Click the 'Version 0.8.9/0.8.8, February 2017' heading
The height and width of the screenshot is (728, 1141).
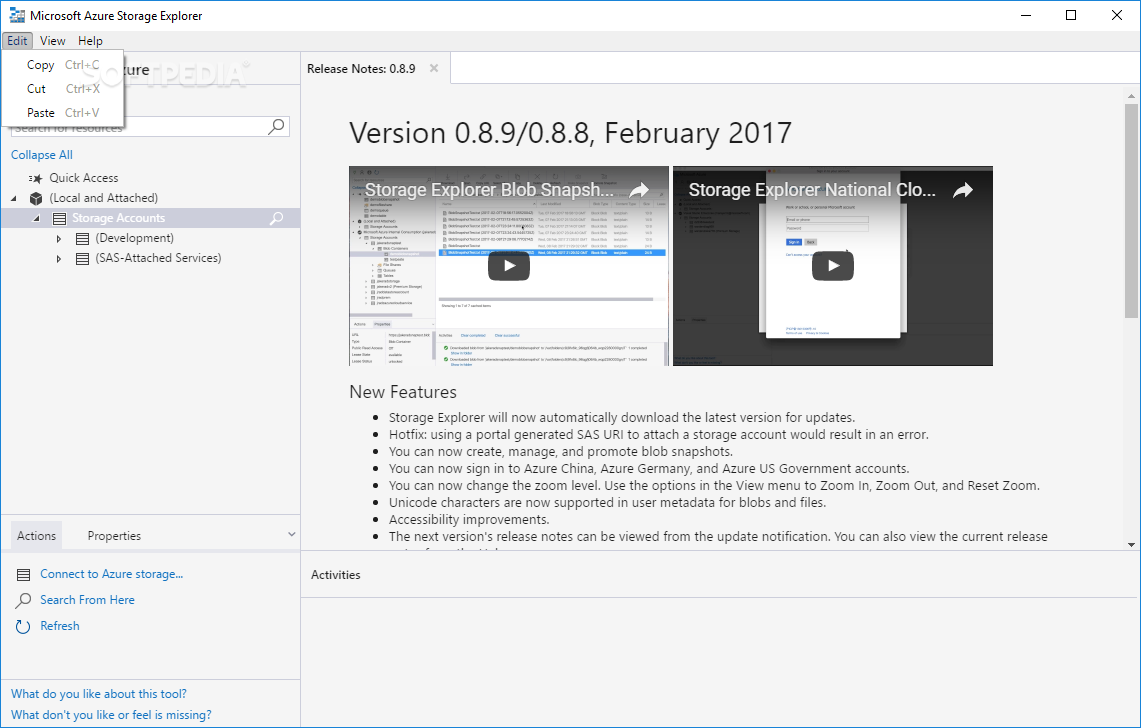coord(570,133)
